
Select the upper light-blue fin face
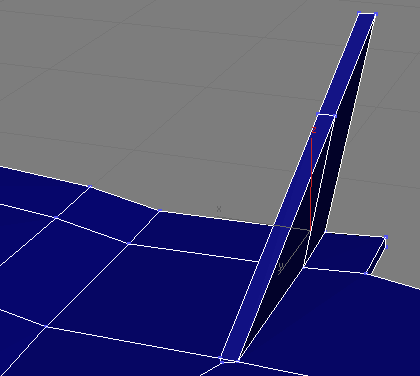click(347, 65)
